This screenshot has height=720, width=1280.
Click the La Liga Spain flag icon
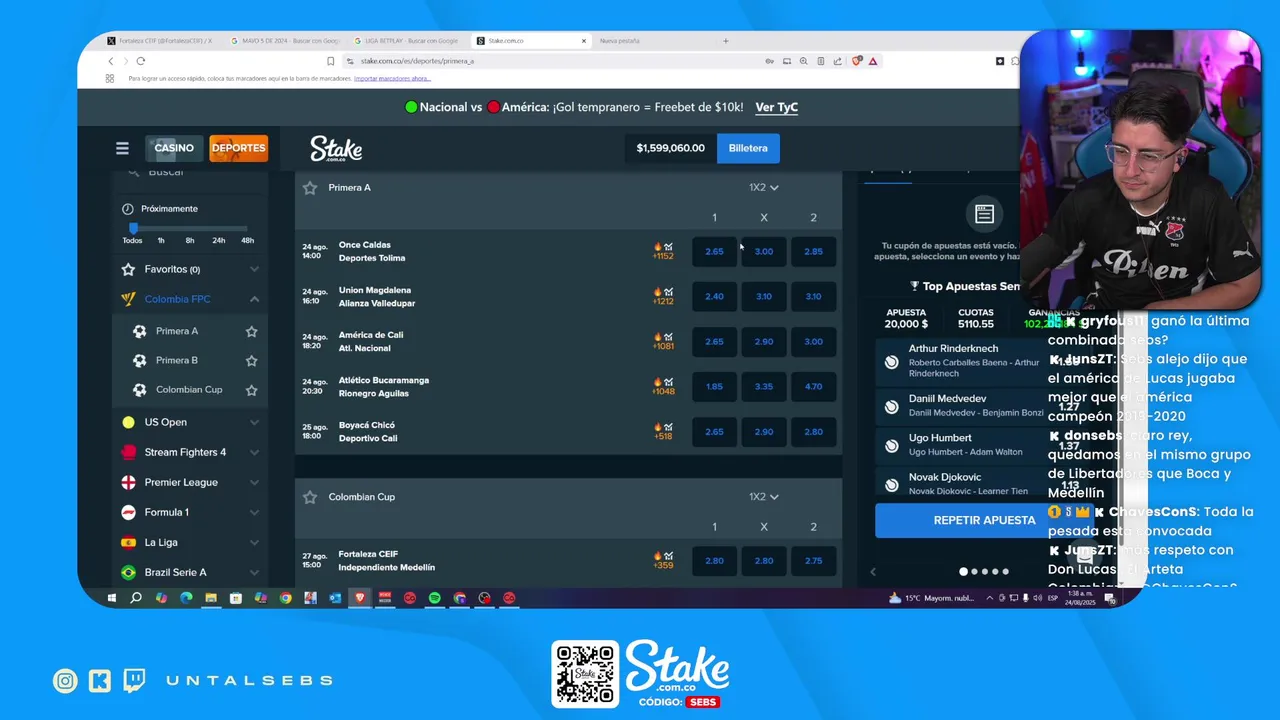coord(128,542)
